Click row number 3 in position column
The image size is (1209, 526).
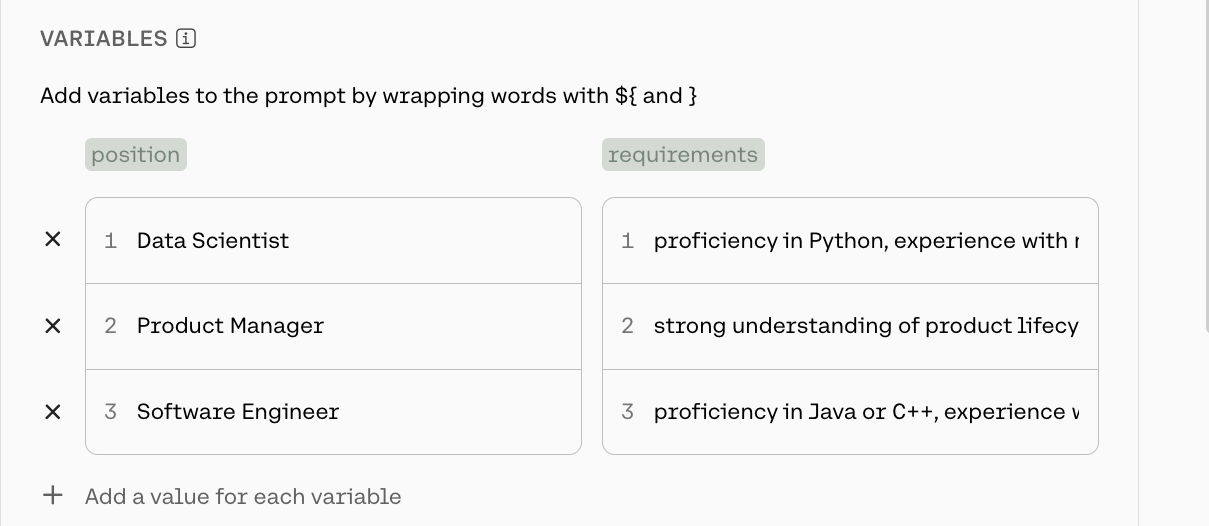111,412
